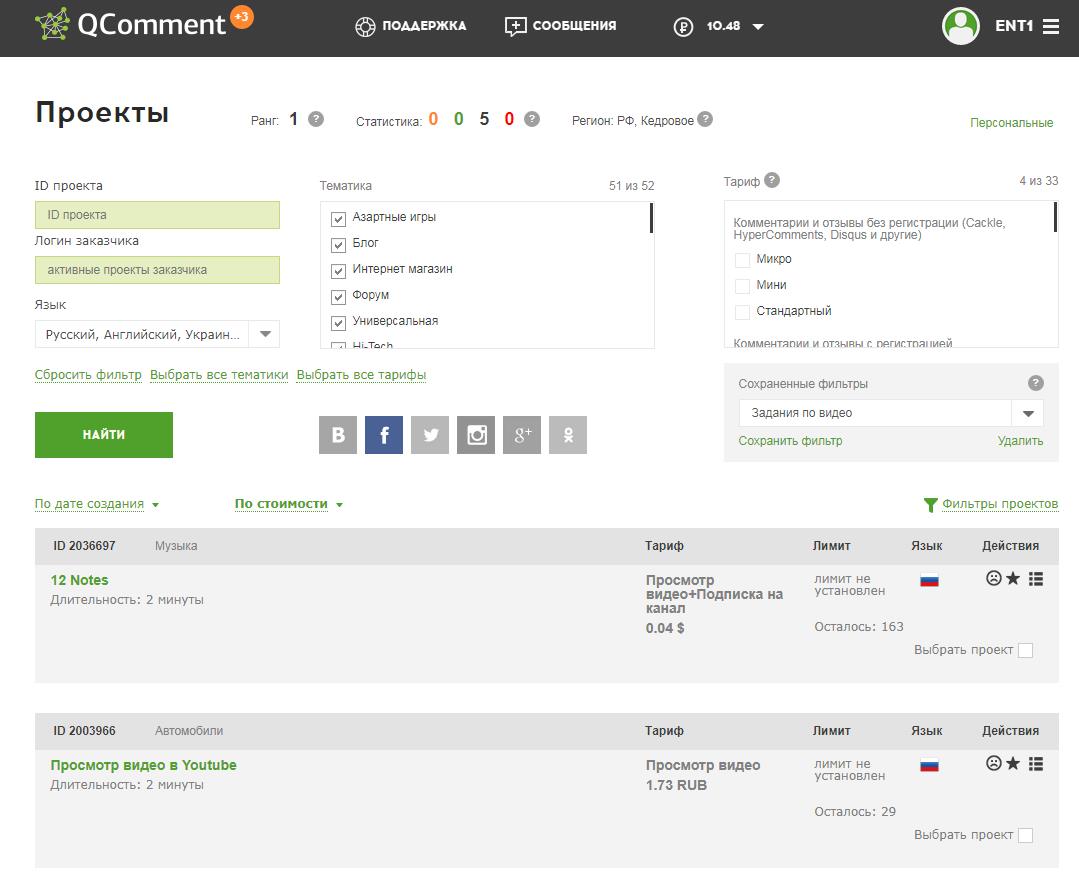Select the Odnoklassniki social filter icon
This screenshot has height=881, width=1079.
tap(568, 435)
